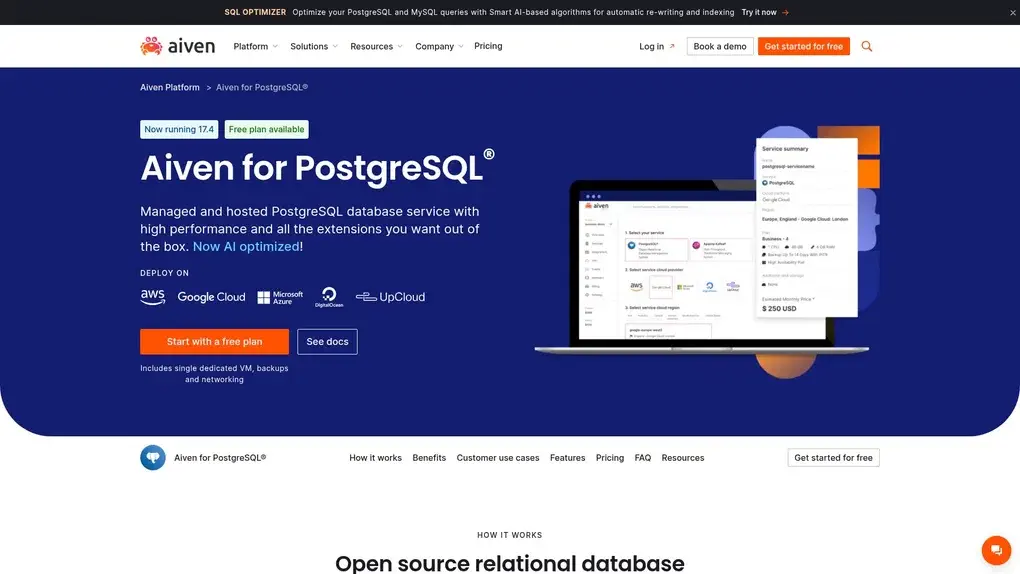The height and width of the screenshot is (574, 1020).
Task: Expand the Solutions menu dropdown
Action: click(314, 46)
